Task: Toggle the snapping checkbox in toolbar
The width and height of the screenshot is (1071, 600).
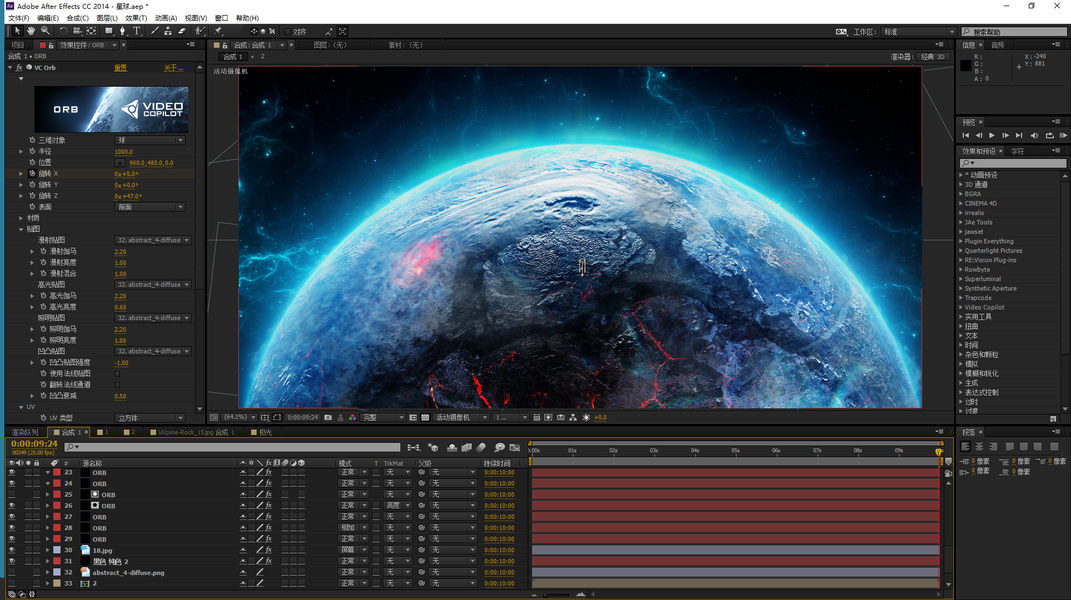Action: pos(288,31)
